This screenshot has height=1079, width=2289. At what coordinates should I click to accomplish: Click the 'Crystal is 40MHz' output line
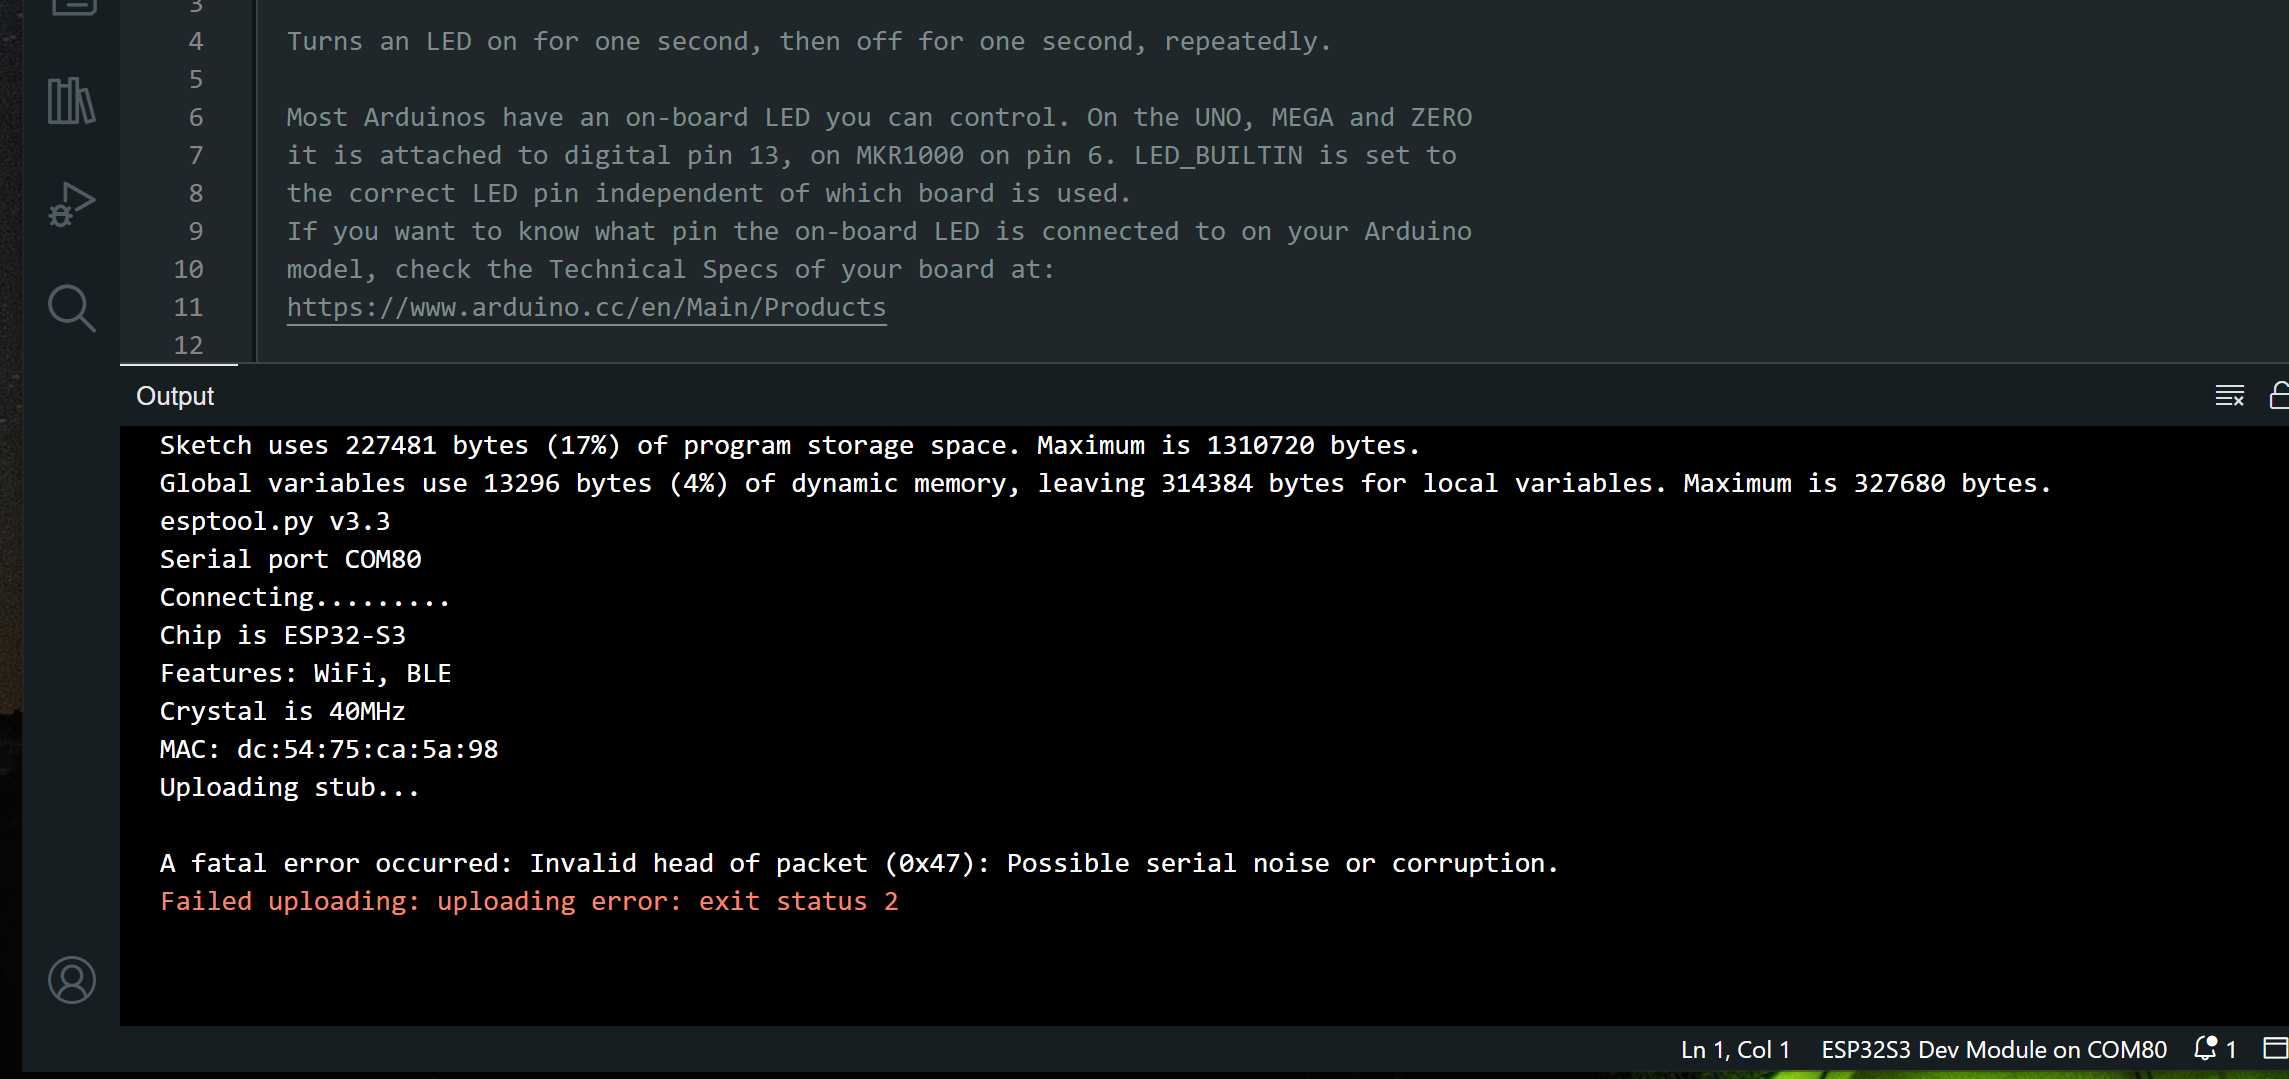click(x=283, y=711)
